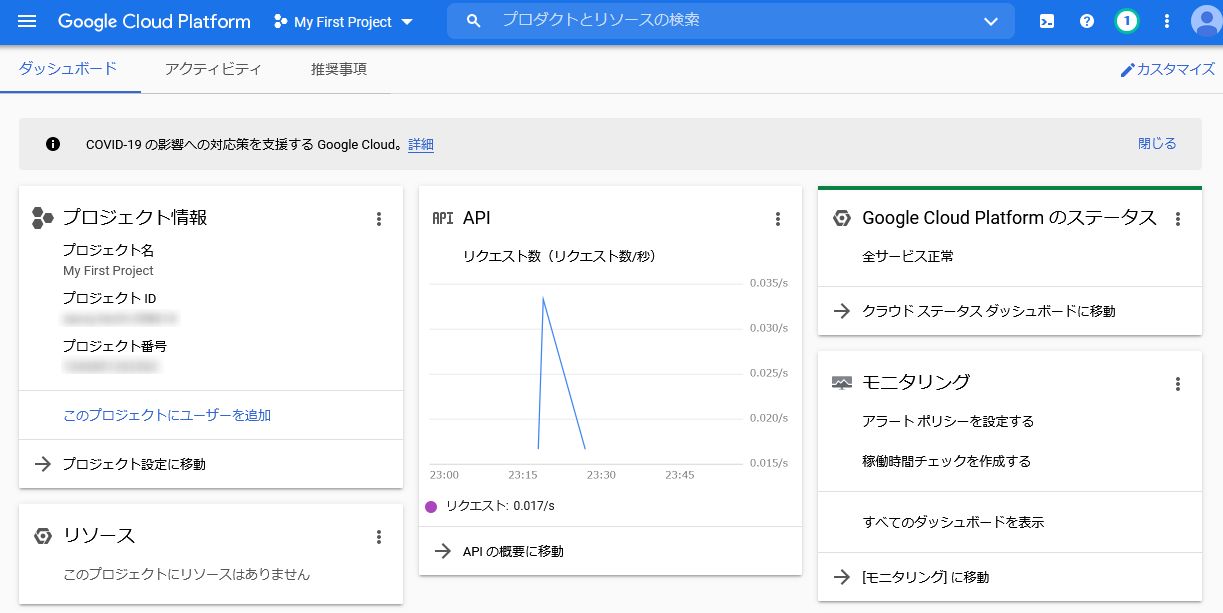
Task: Open the 推奨事項 tab
Action: 340,69
